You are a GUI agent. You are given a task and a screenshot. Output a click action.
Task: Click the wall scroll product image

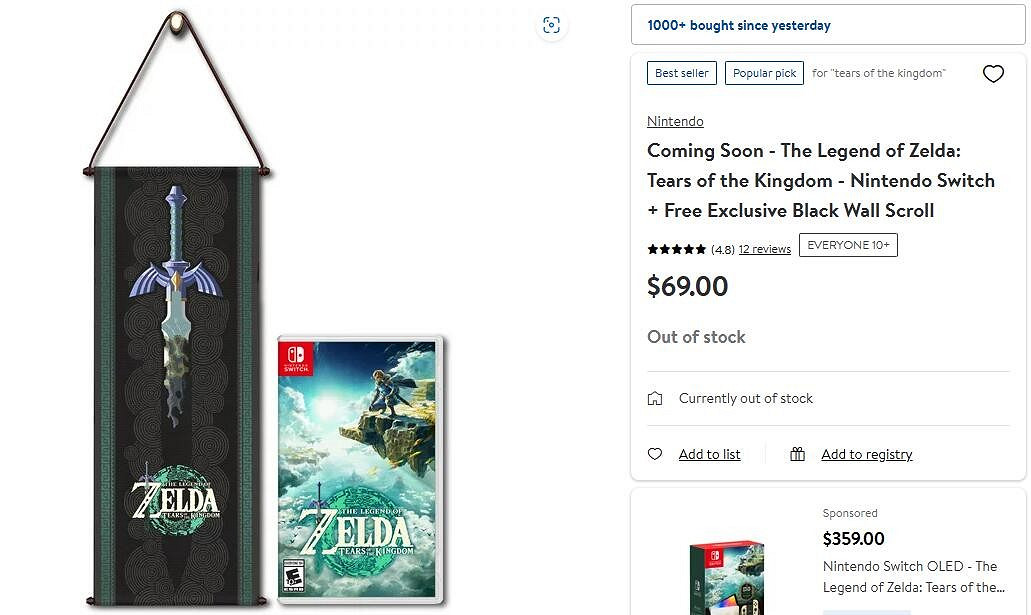click(177, 309)
